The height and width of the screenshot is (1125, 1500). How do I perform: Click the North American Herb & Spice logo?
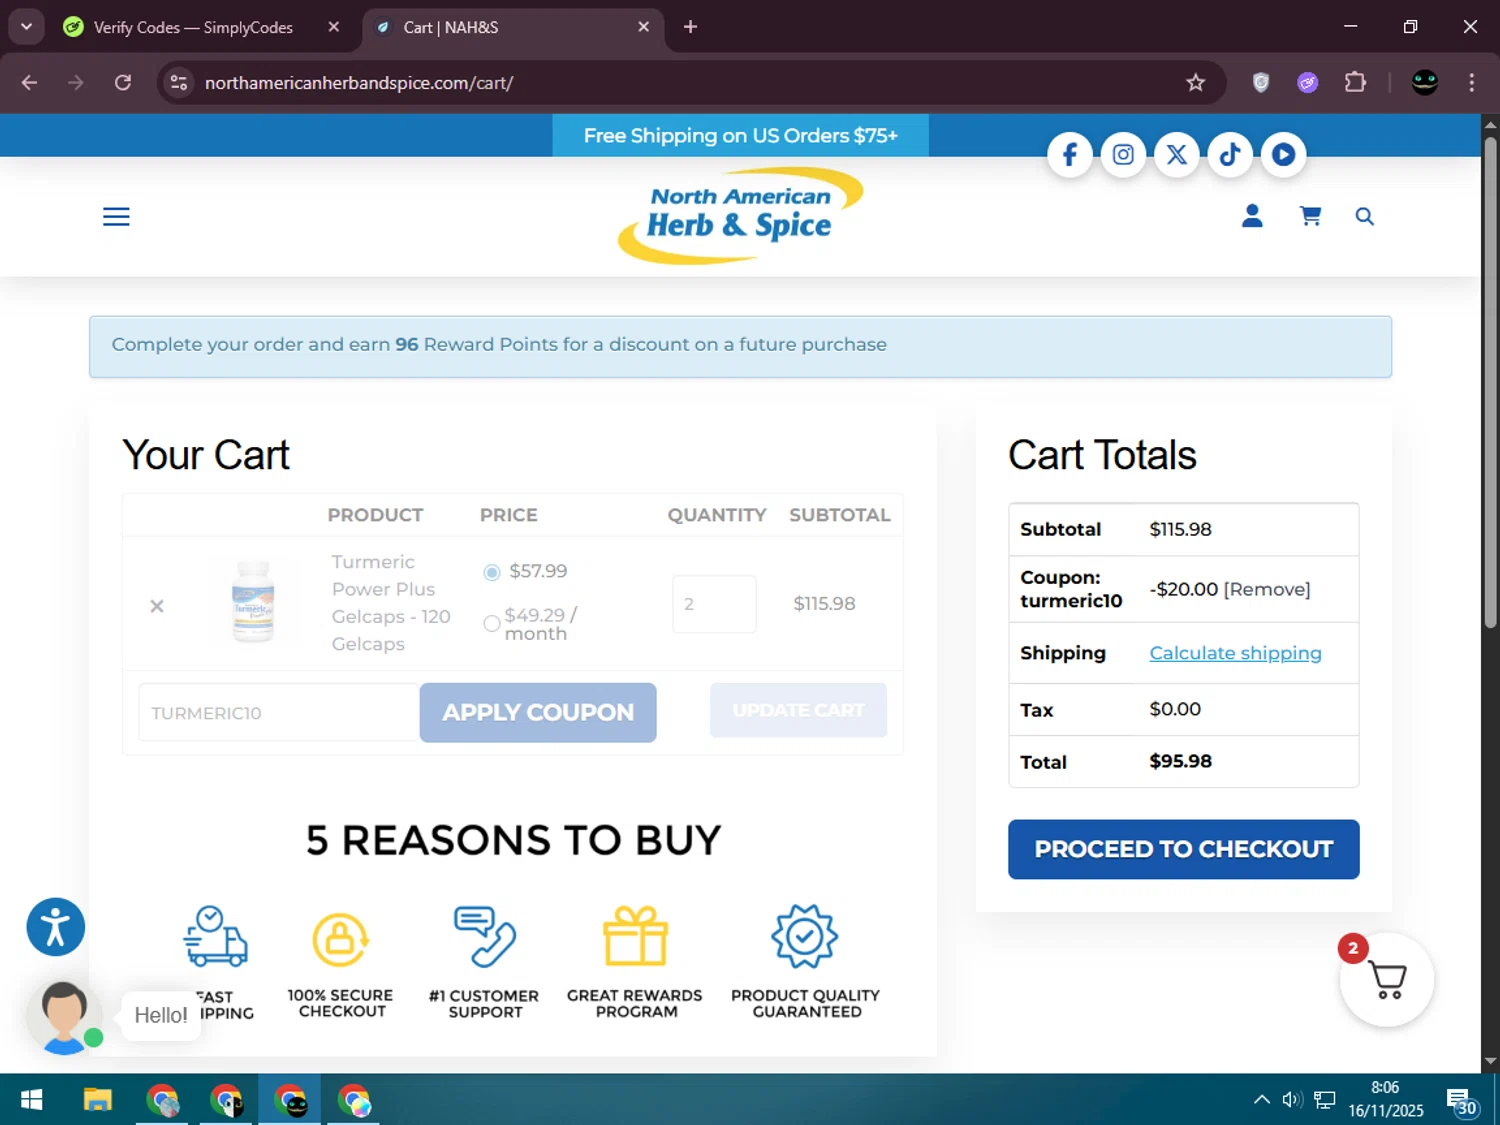pyautogui.click(x=740, y=215)
